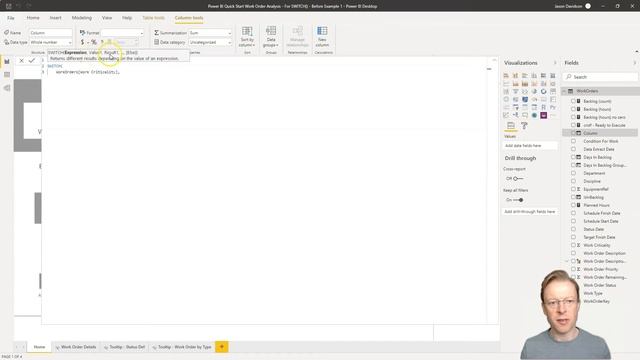The width and height of the screenshot is (640, 360).
Task: Open the Home ribbon tab
Action: point(33,18)
